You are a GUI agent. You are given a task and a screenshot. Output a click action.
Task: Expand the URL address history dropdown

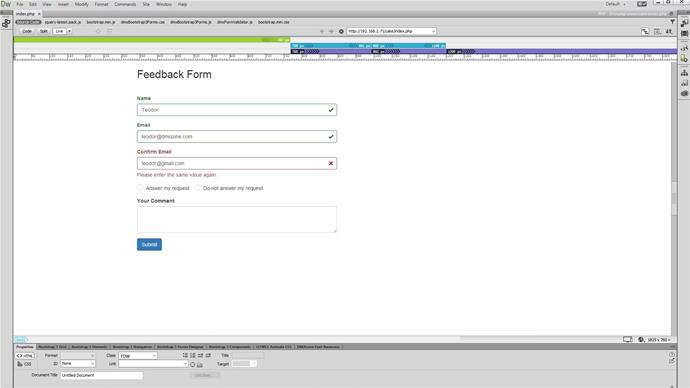coord(433,31)
